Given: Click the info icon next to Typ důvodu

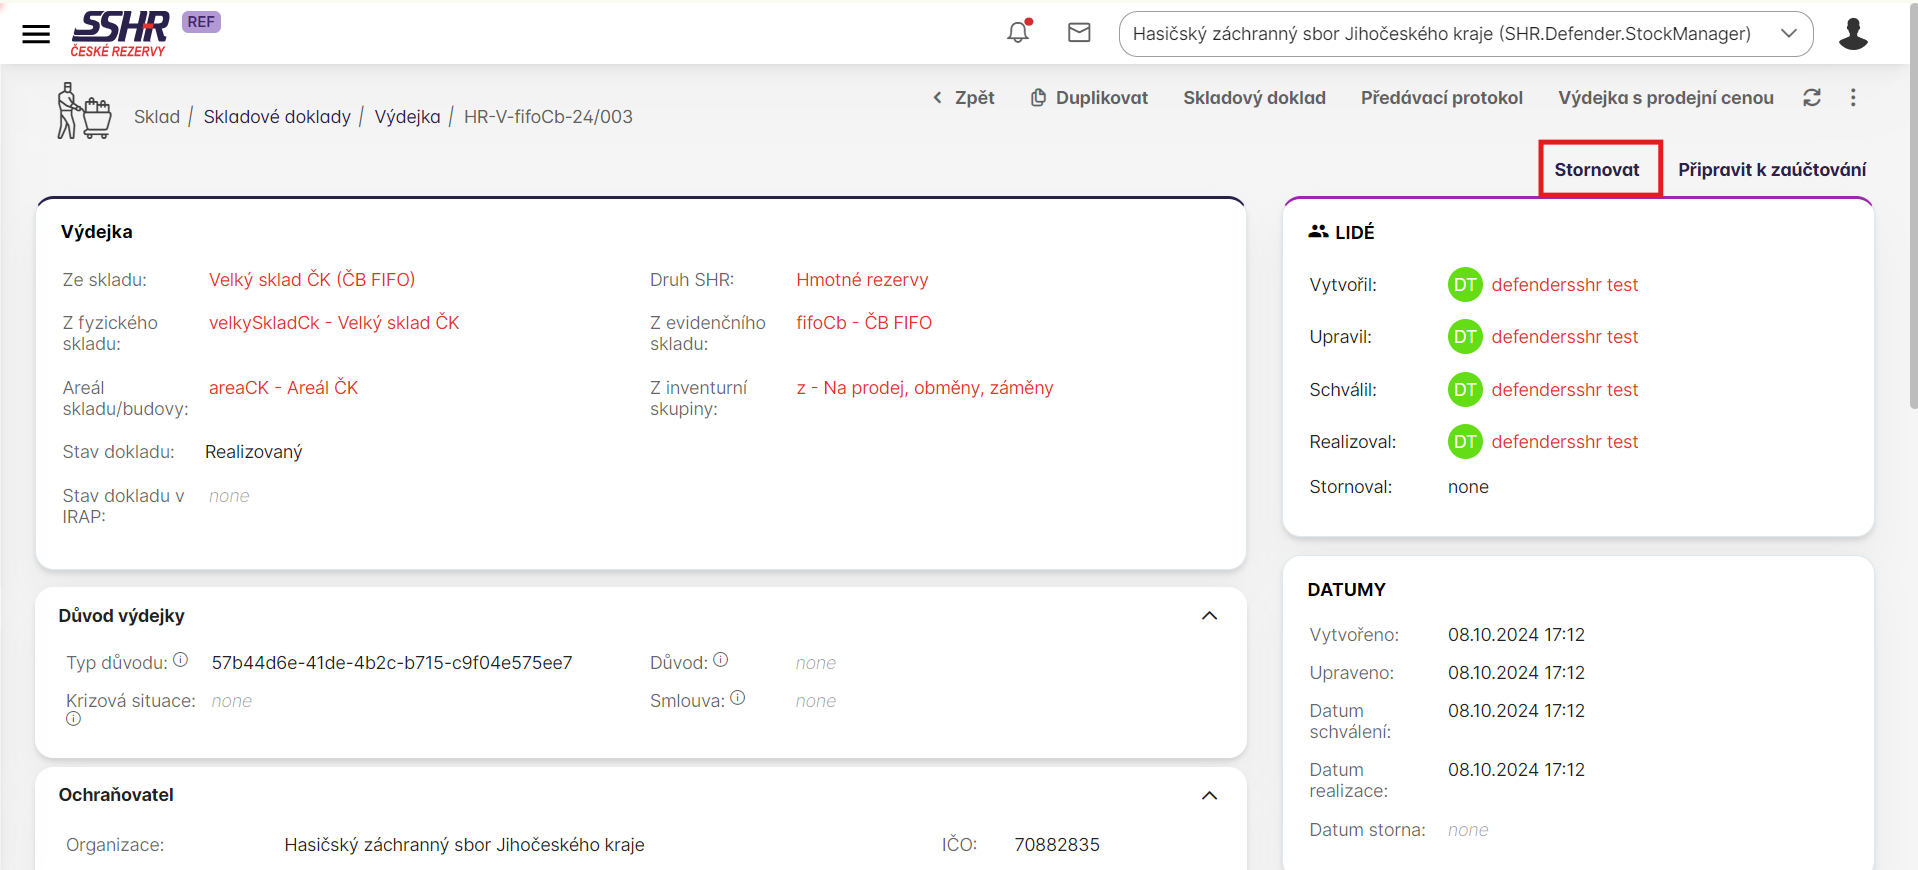Looking at the screenshot, I should [x=181, y=660].
